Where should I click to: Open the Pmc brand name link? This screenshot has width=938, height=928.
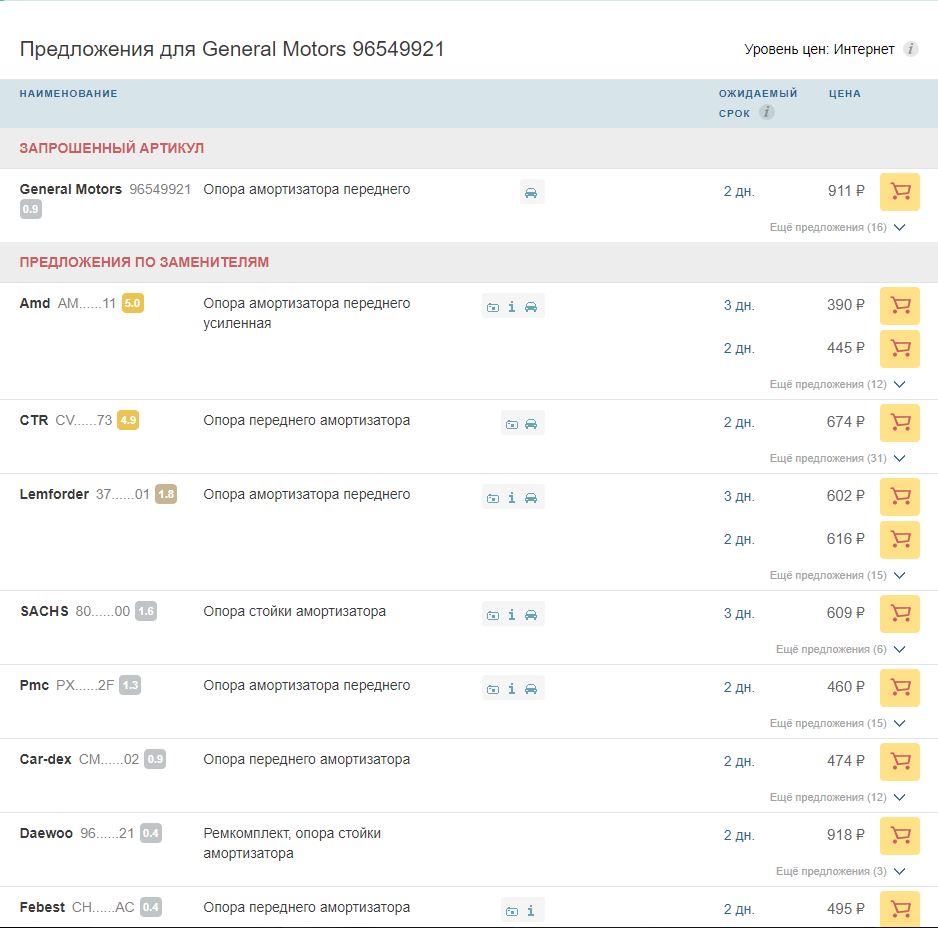(34, 685)
